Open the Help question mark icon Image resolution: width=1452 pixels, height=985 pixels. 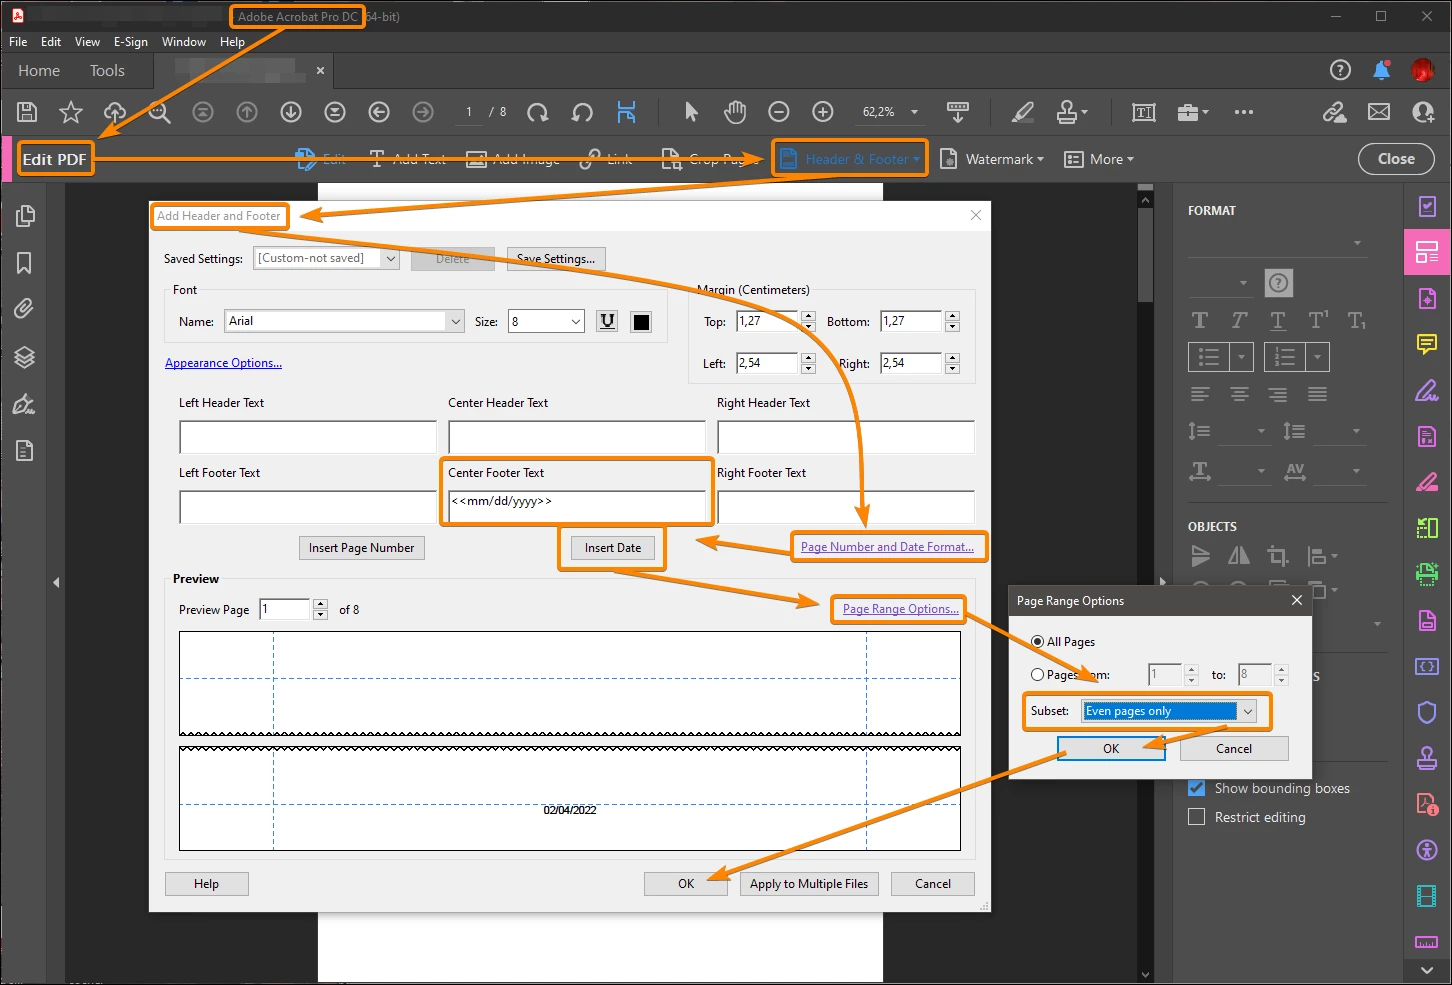[x=1340, y=70]
